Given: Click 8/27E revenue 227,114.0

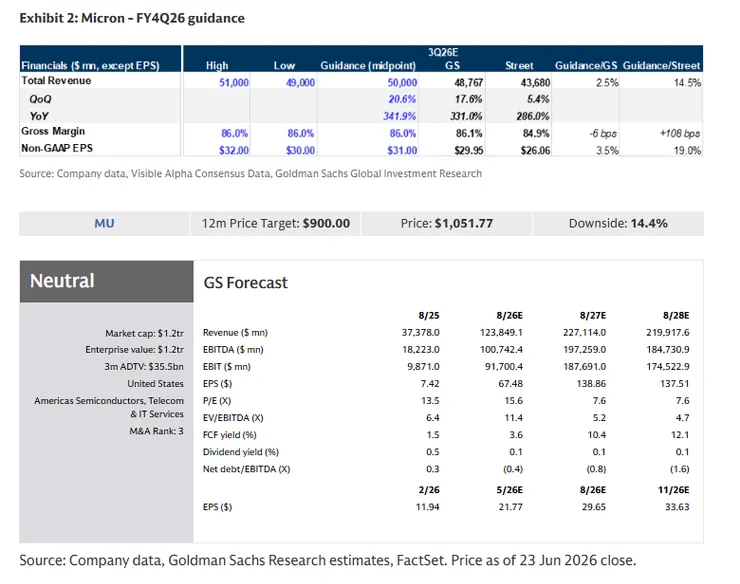Looking at the screenshot, I should click(x=584, y=333).
